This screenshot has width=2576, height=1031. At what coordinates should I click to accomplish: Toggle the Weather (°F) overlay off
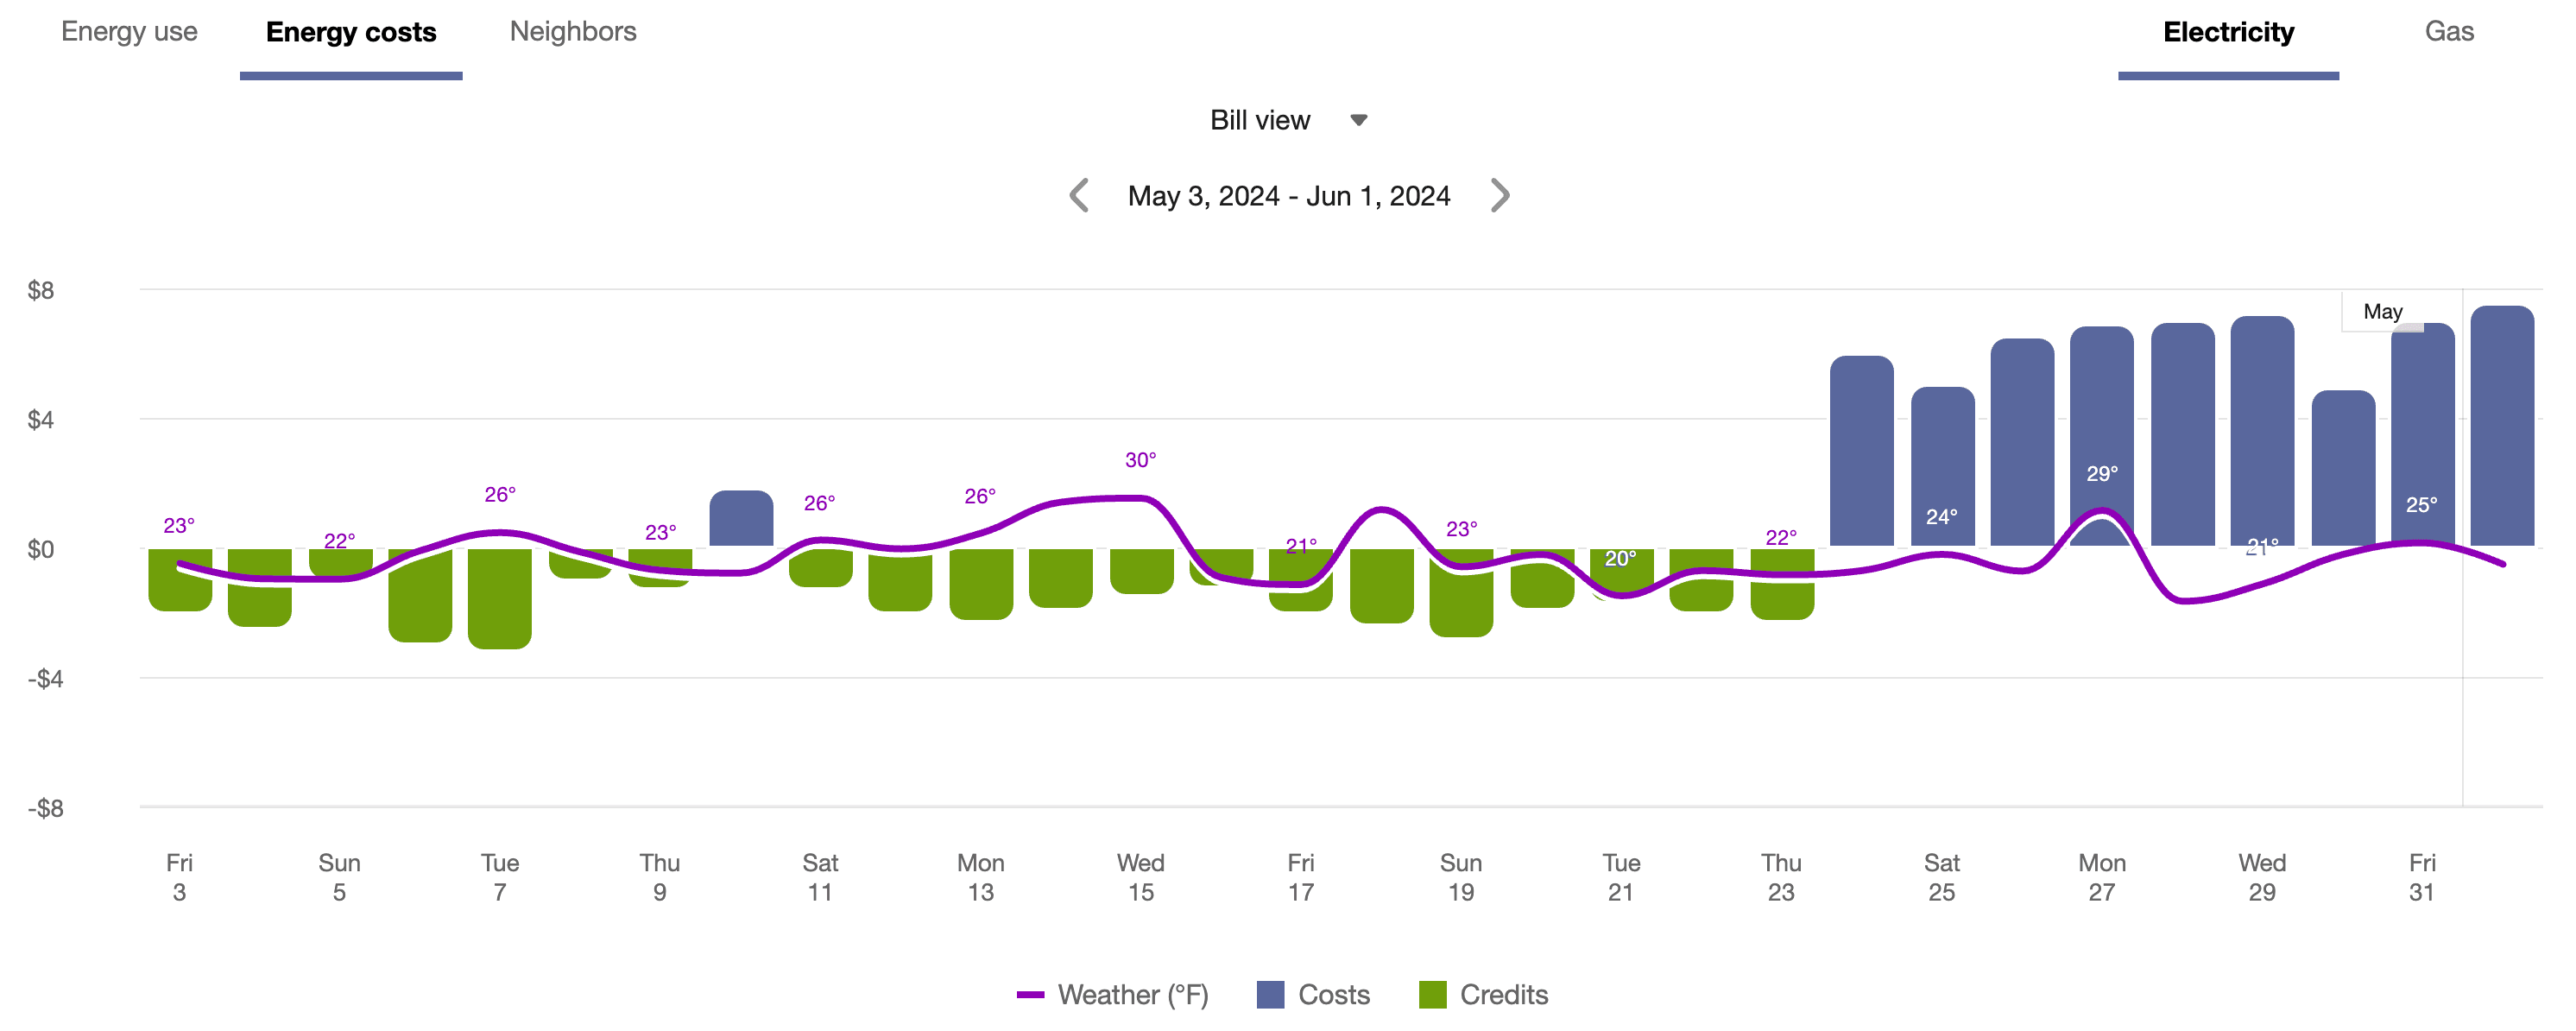point(1031,994)
